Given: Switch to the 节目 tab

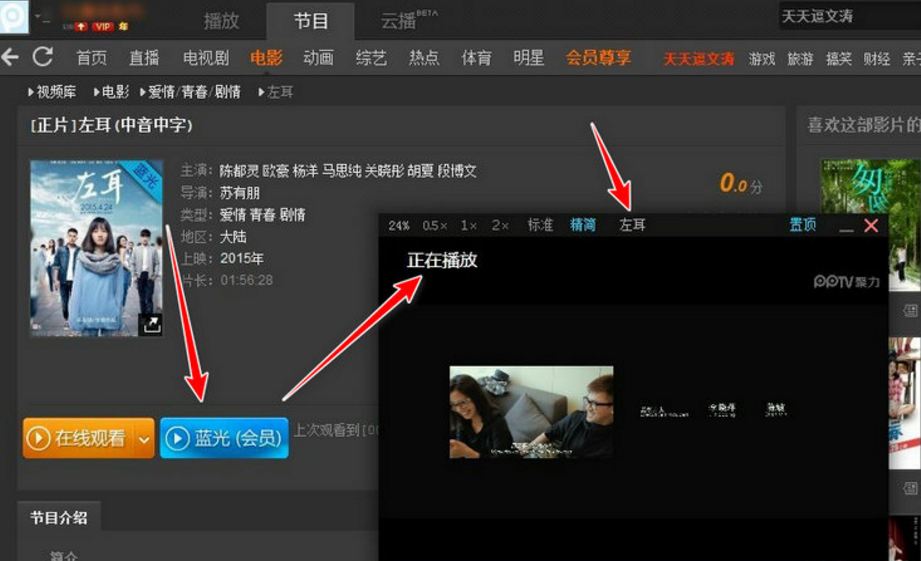Looking at the screenshot, I should (310, 21).
